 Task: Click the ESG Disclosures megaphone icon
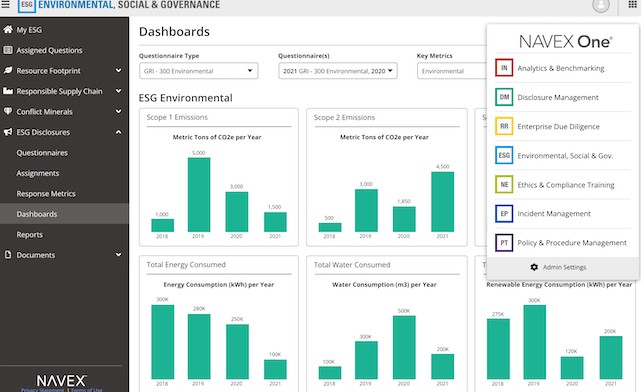tap(8, 132)
